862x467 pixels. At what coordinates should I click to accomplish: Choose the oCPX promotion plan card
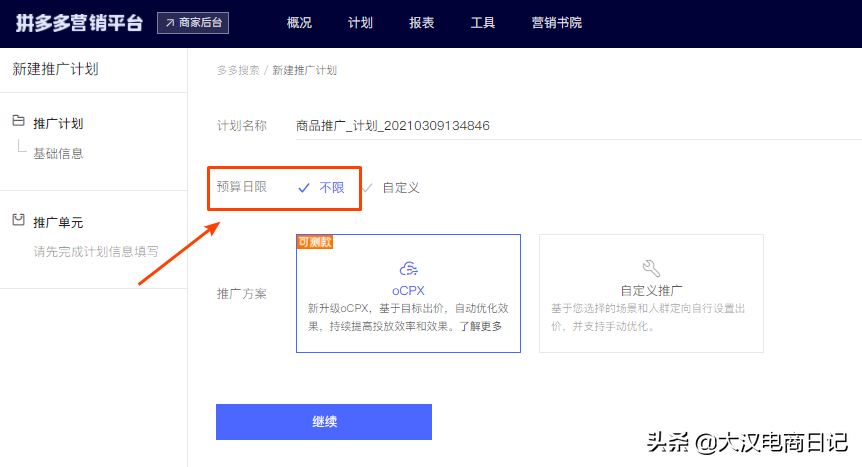pos(408,293)
